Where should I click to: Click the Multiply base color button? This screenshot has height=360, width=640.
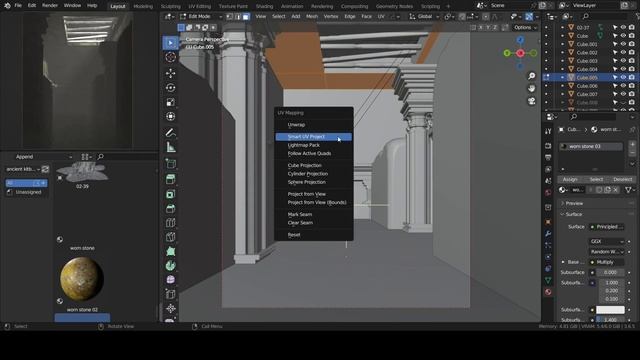click(607, 262)
